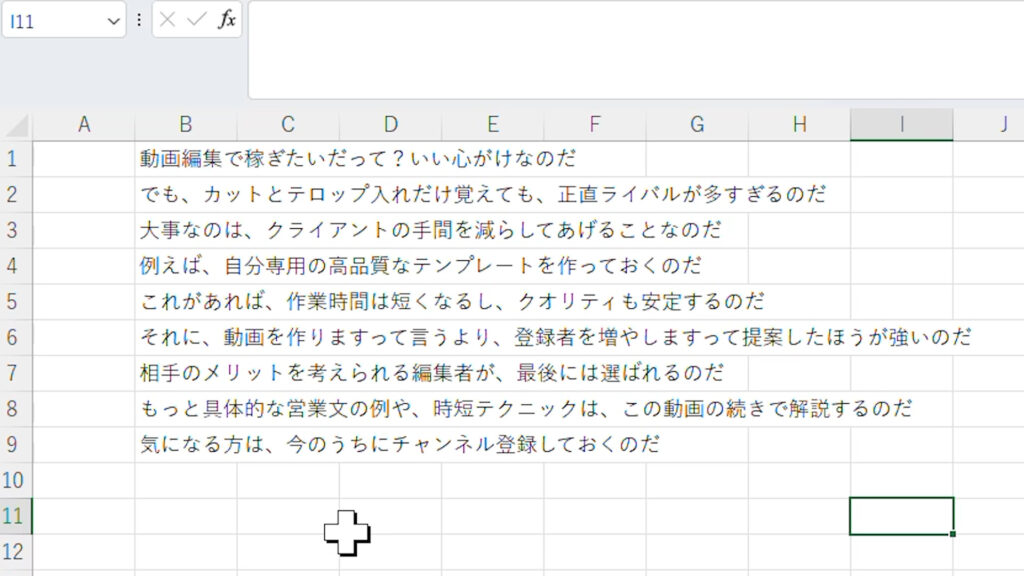Click the Name Box showing I11

(x=55, y=21)
